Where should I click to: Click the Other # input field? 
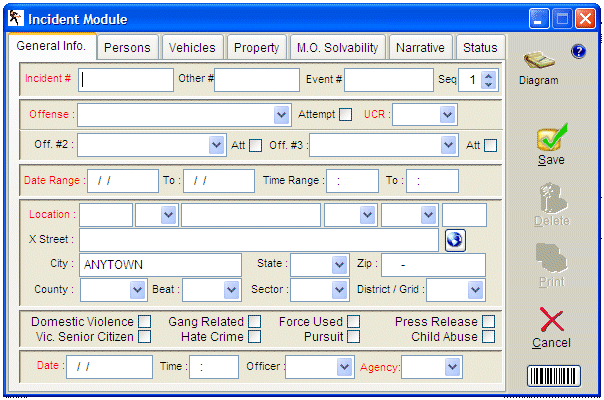257,80
